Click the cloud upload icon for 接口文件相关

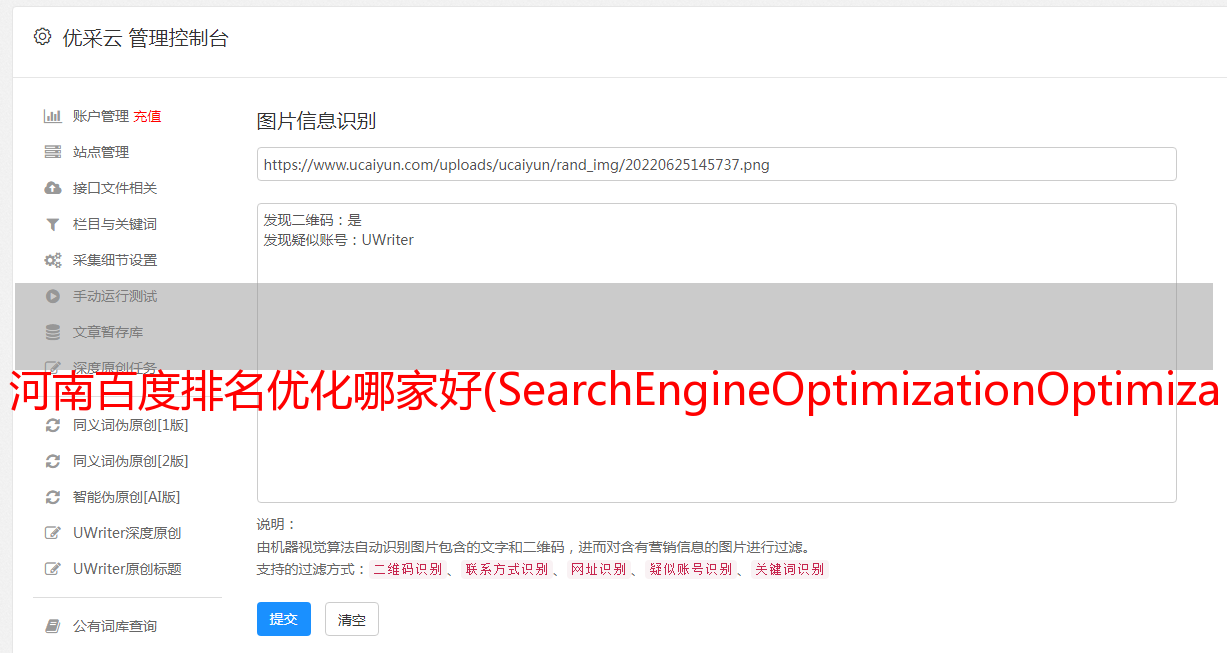coord(53,188)
